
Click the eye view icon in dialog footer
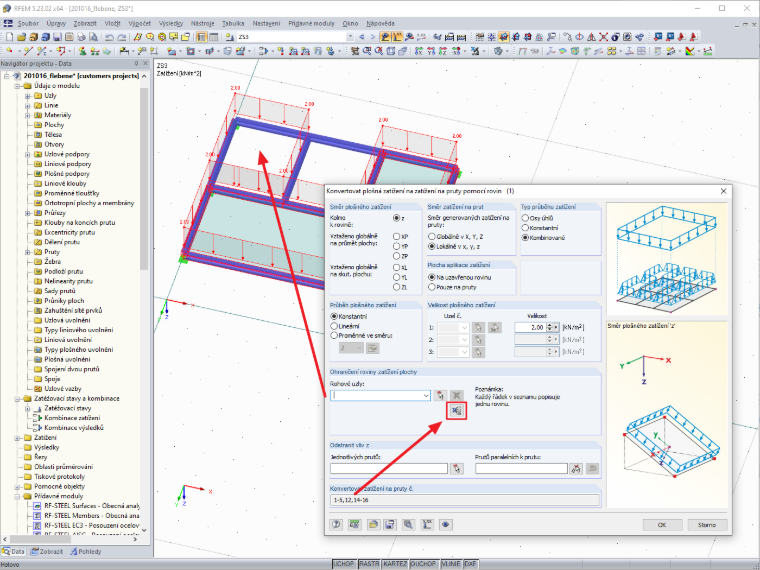(445, 524)
